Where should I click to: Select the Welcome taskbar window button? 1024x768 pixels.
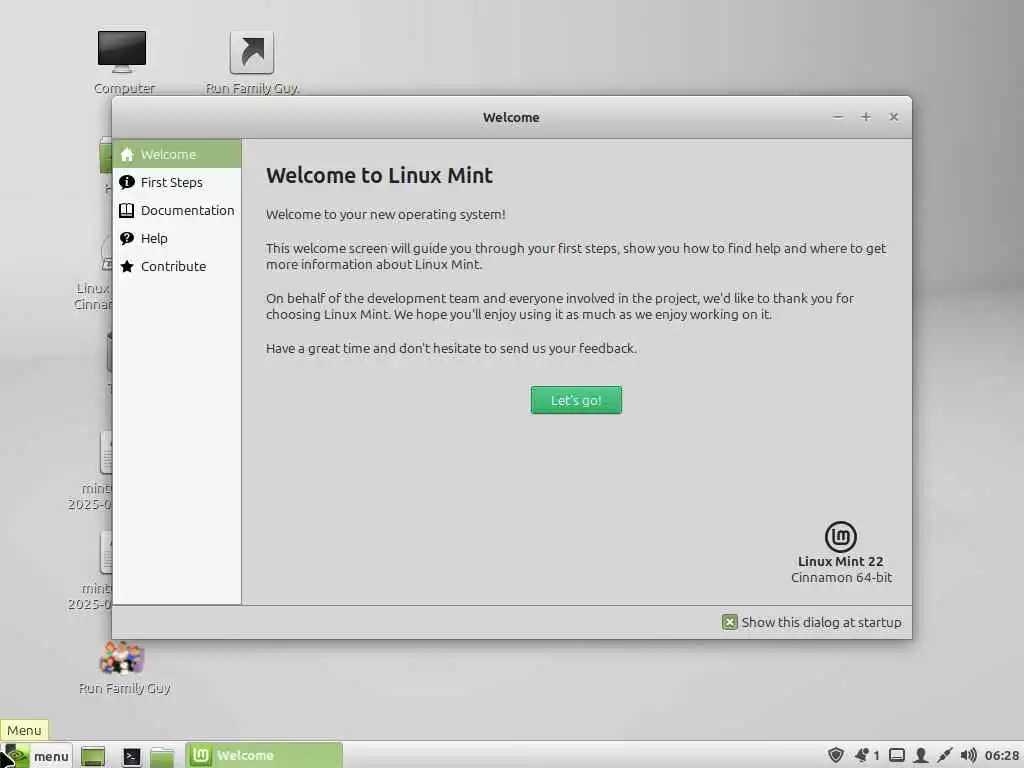click(x=264, y=756)
